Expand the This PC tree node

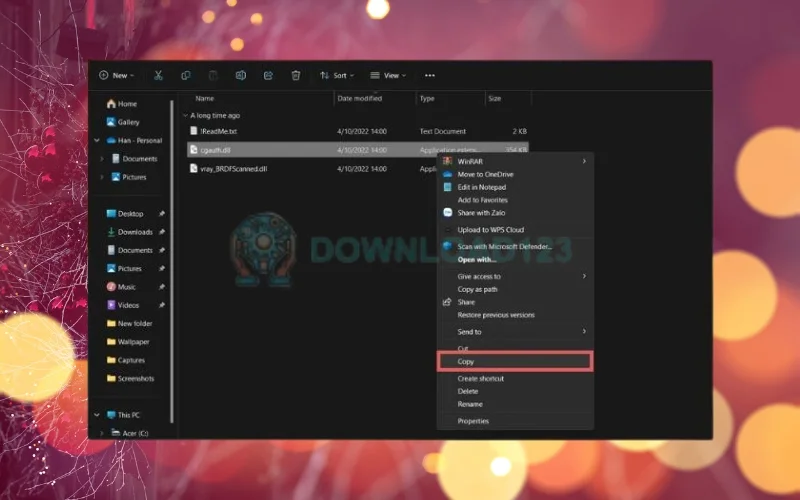[97, 415]
